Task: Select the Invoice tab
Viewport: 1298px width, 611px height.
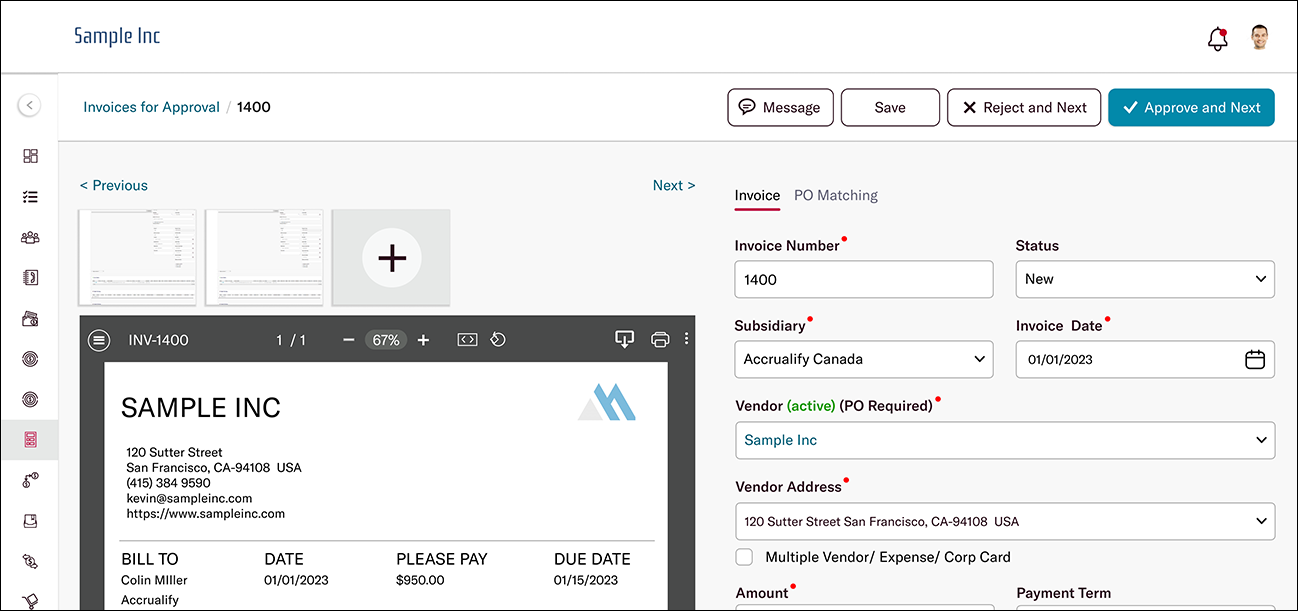Action: click(x=757, y=195)
